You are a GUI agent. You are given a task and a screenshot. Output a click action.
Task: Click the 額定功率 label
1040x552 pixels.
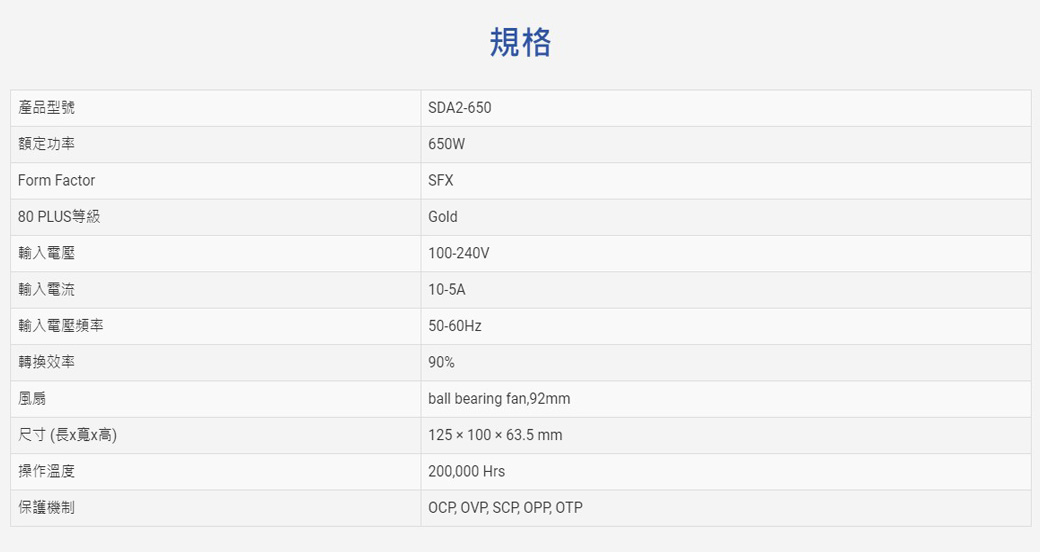pos(46,144)
